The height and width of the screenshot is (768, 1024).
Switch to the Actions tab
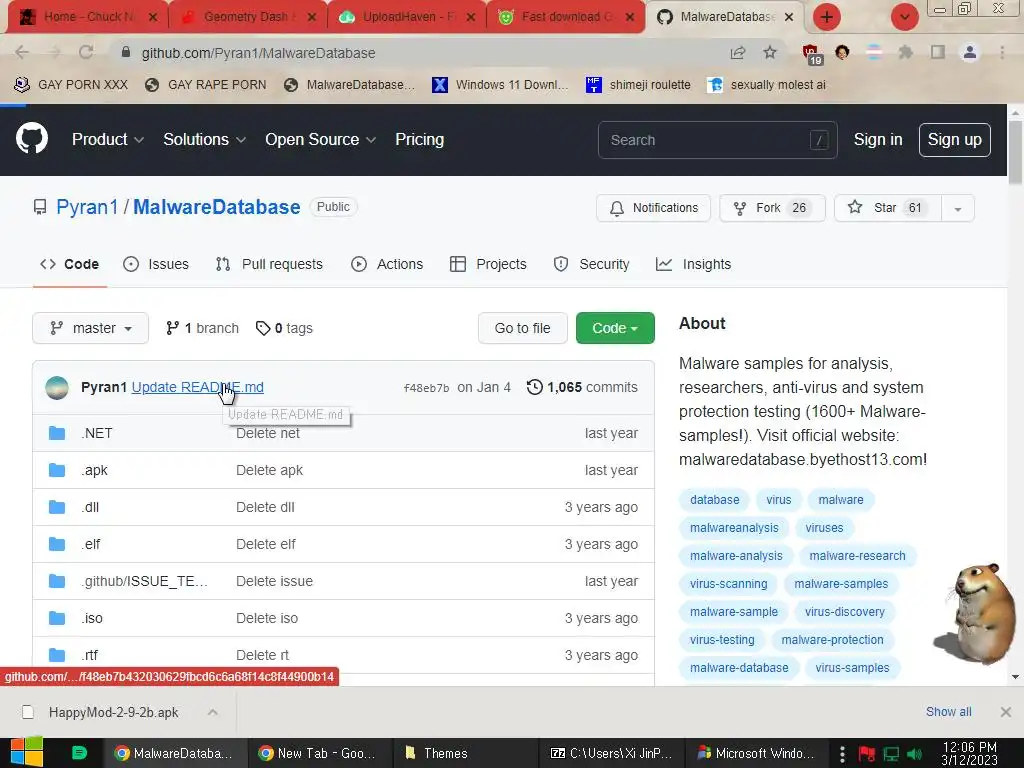pyautogui.click(x=387, y=264)
